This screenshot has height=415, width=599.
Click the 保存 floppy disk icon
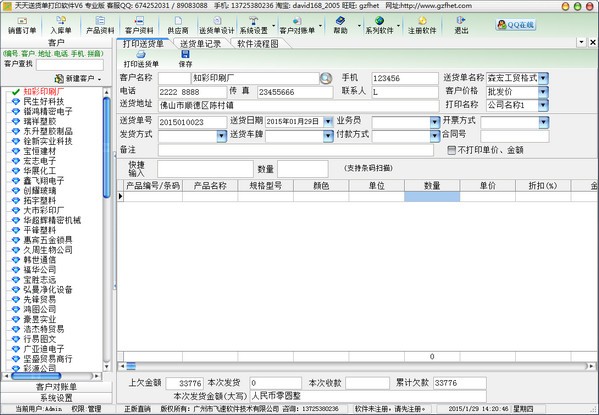click(185, 54)
